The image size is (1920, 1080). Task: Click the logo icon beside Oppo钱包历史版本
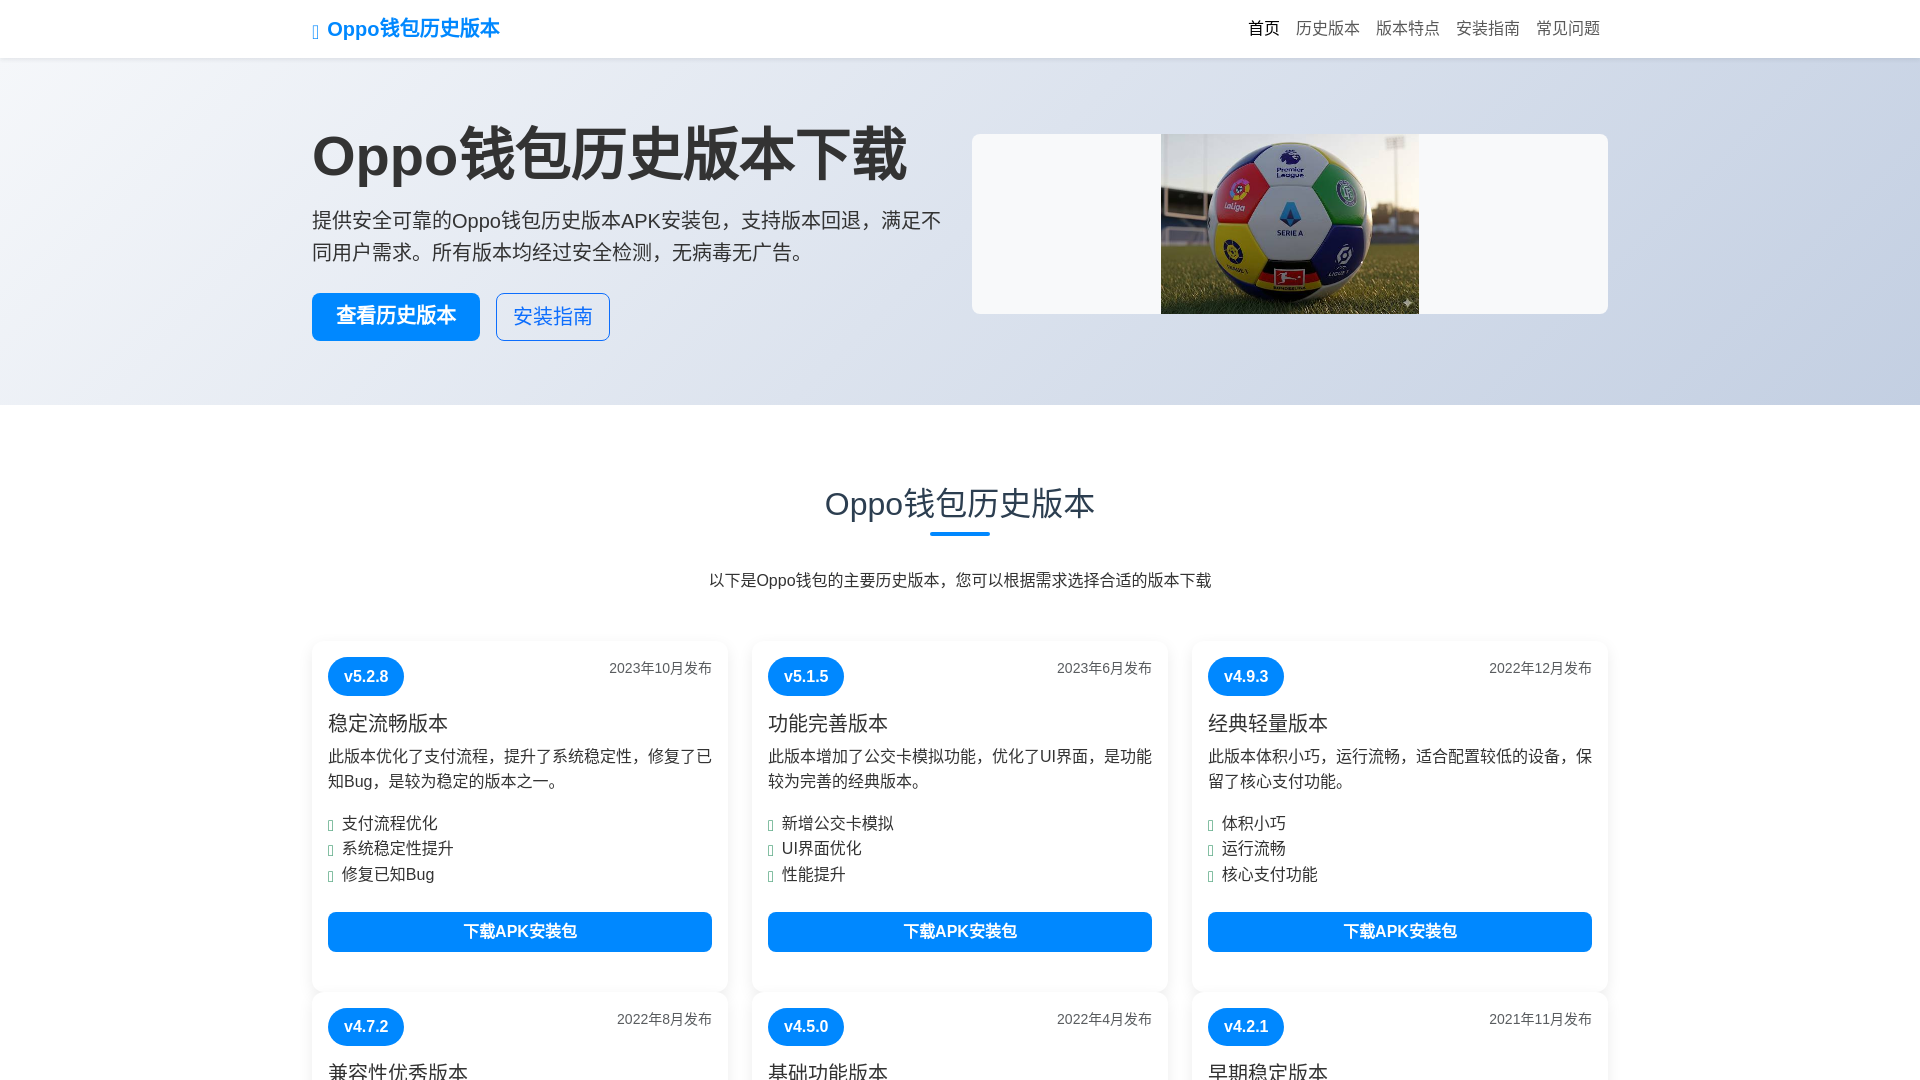[316, 33]
